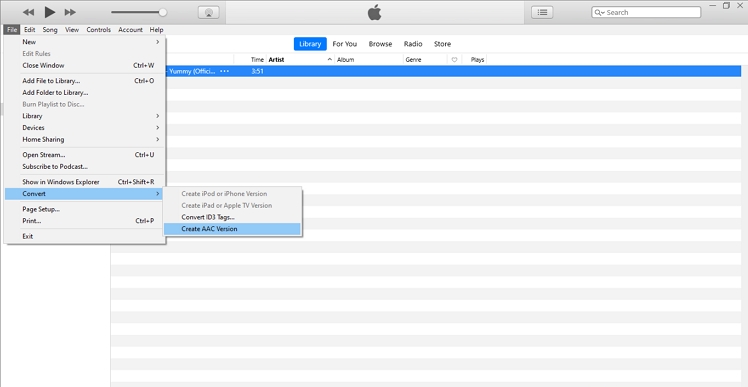748x387 pixels.
Task: Expand the Home Sharing submenu
Action: 91,139
